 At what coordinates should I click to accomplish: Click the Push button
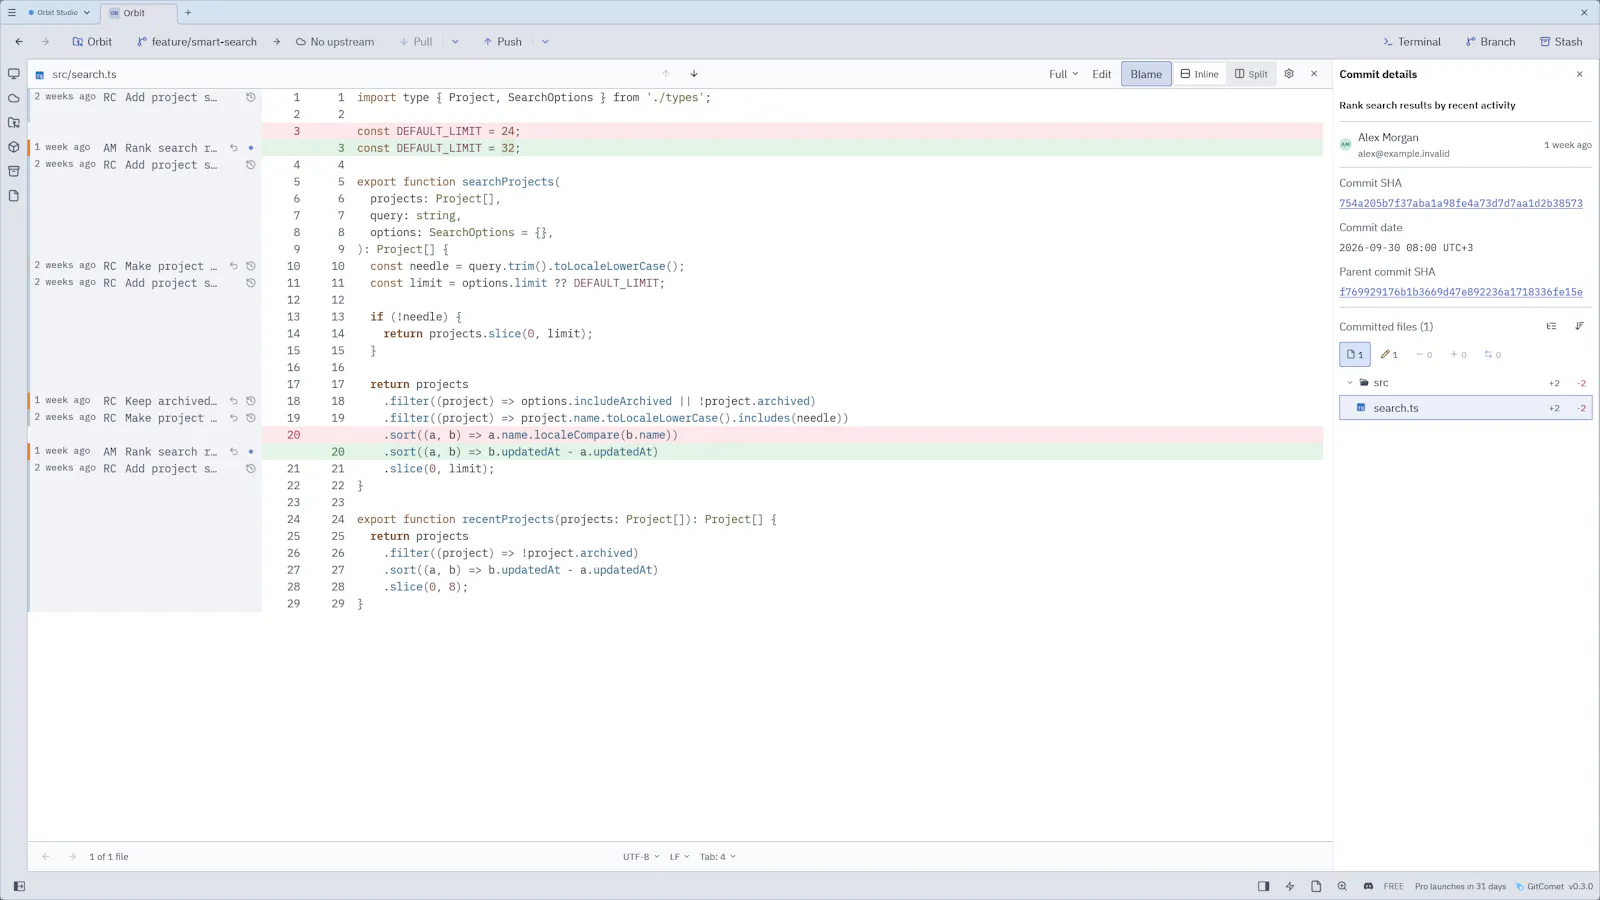[x=502, y=42]
